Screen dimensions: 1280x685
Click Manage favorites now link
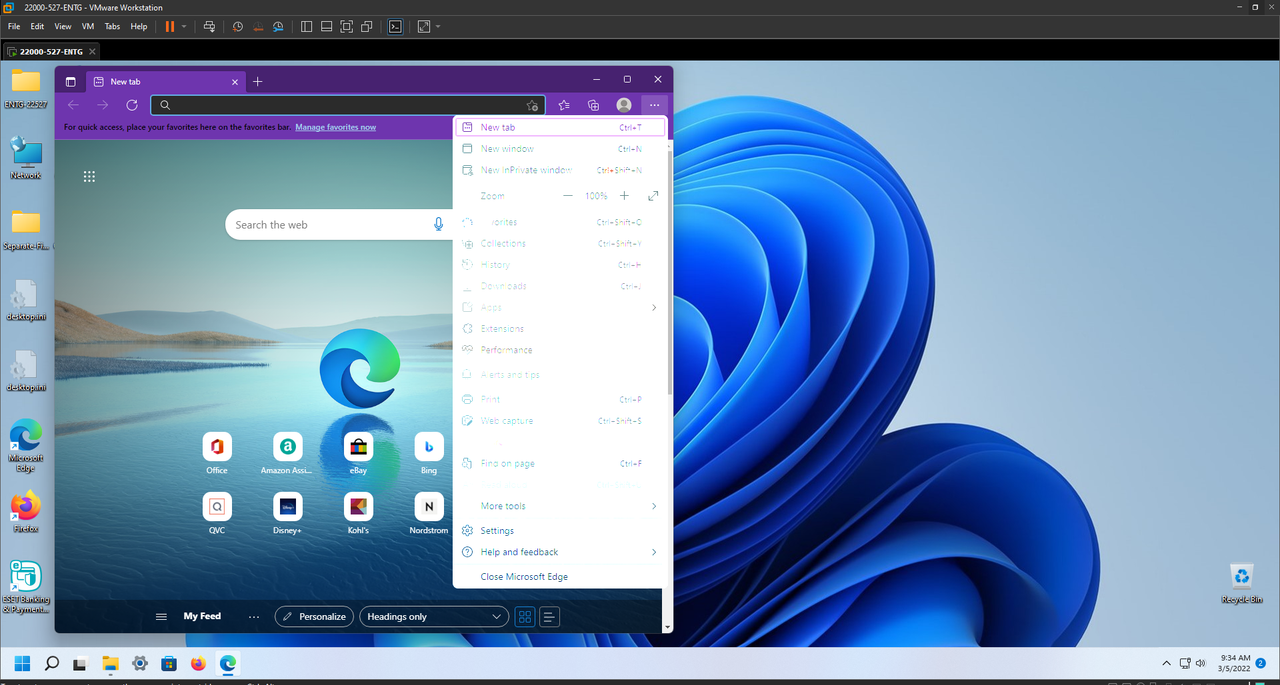(336, 127)
